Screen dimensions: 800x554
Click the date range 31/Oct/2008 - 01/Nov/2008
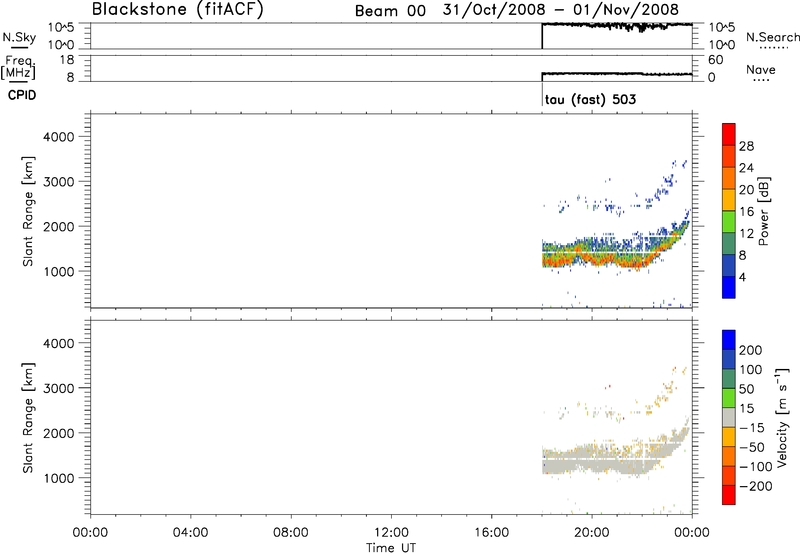(560, 10)
